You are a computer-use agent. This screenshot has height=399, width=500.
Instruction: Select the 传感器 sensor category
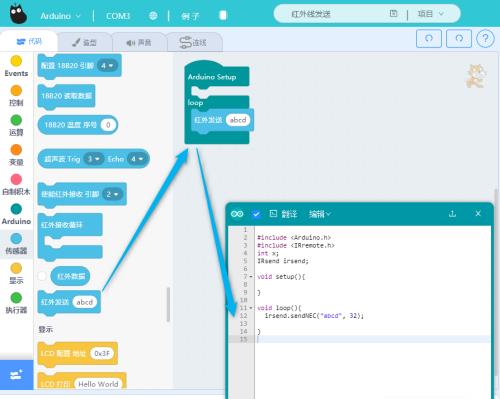point(16,244)
